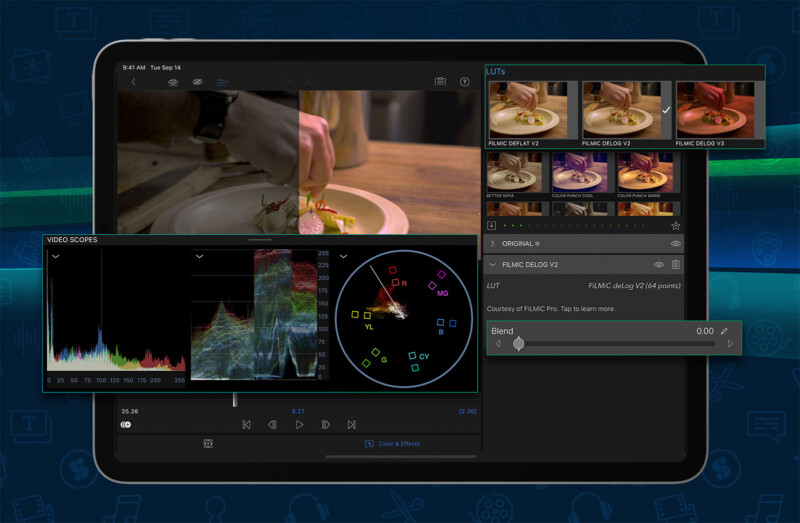Click the FiLMiC deLog V2 (64 points) LUT value

[x=634, y=286]
